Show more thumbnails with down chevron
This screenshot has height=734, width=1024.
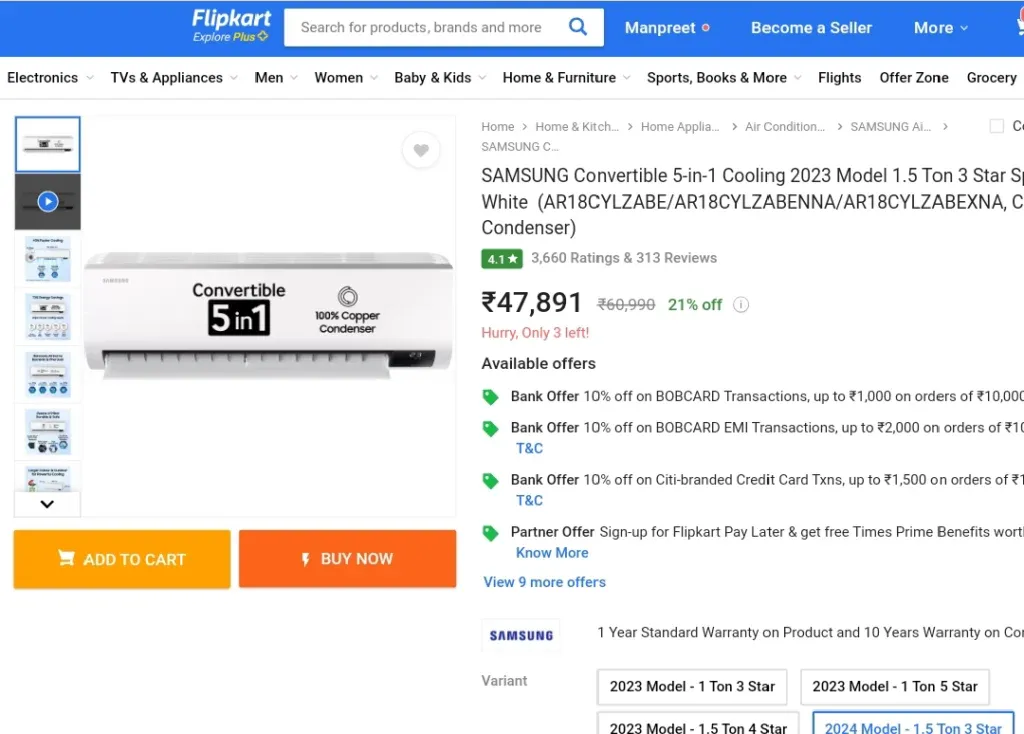click(47, 504)
